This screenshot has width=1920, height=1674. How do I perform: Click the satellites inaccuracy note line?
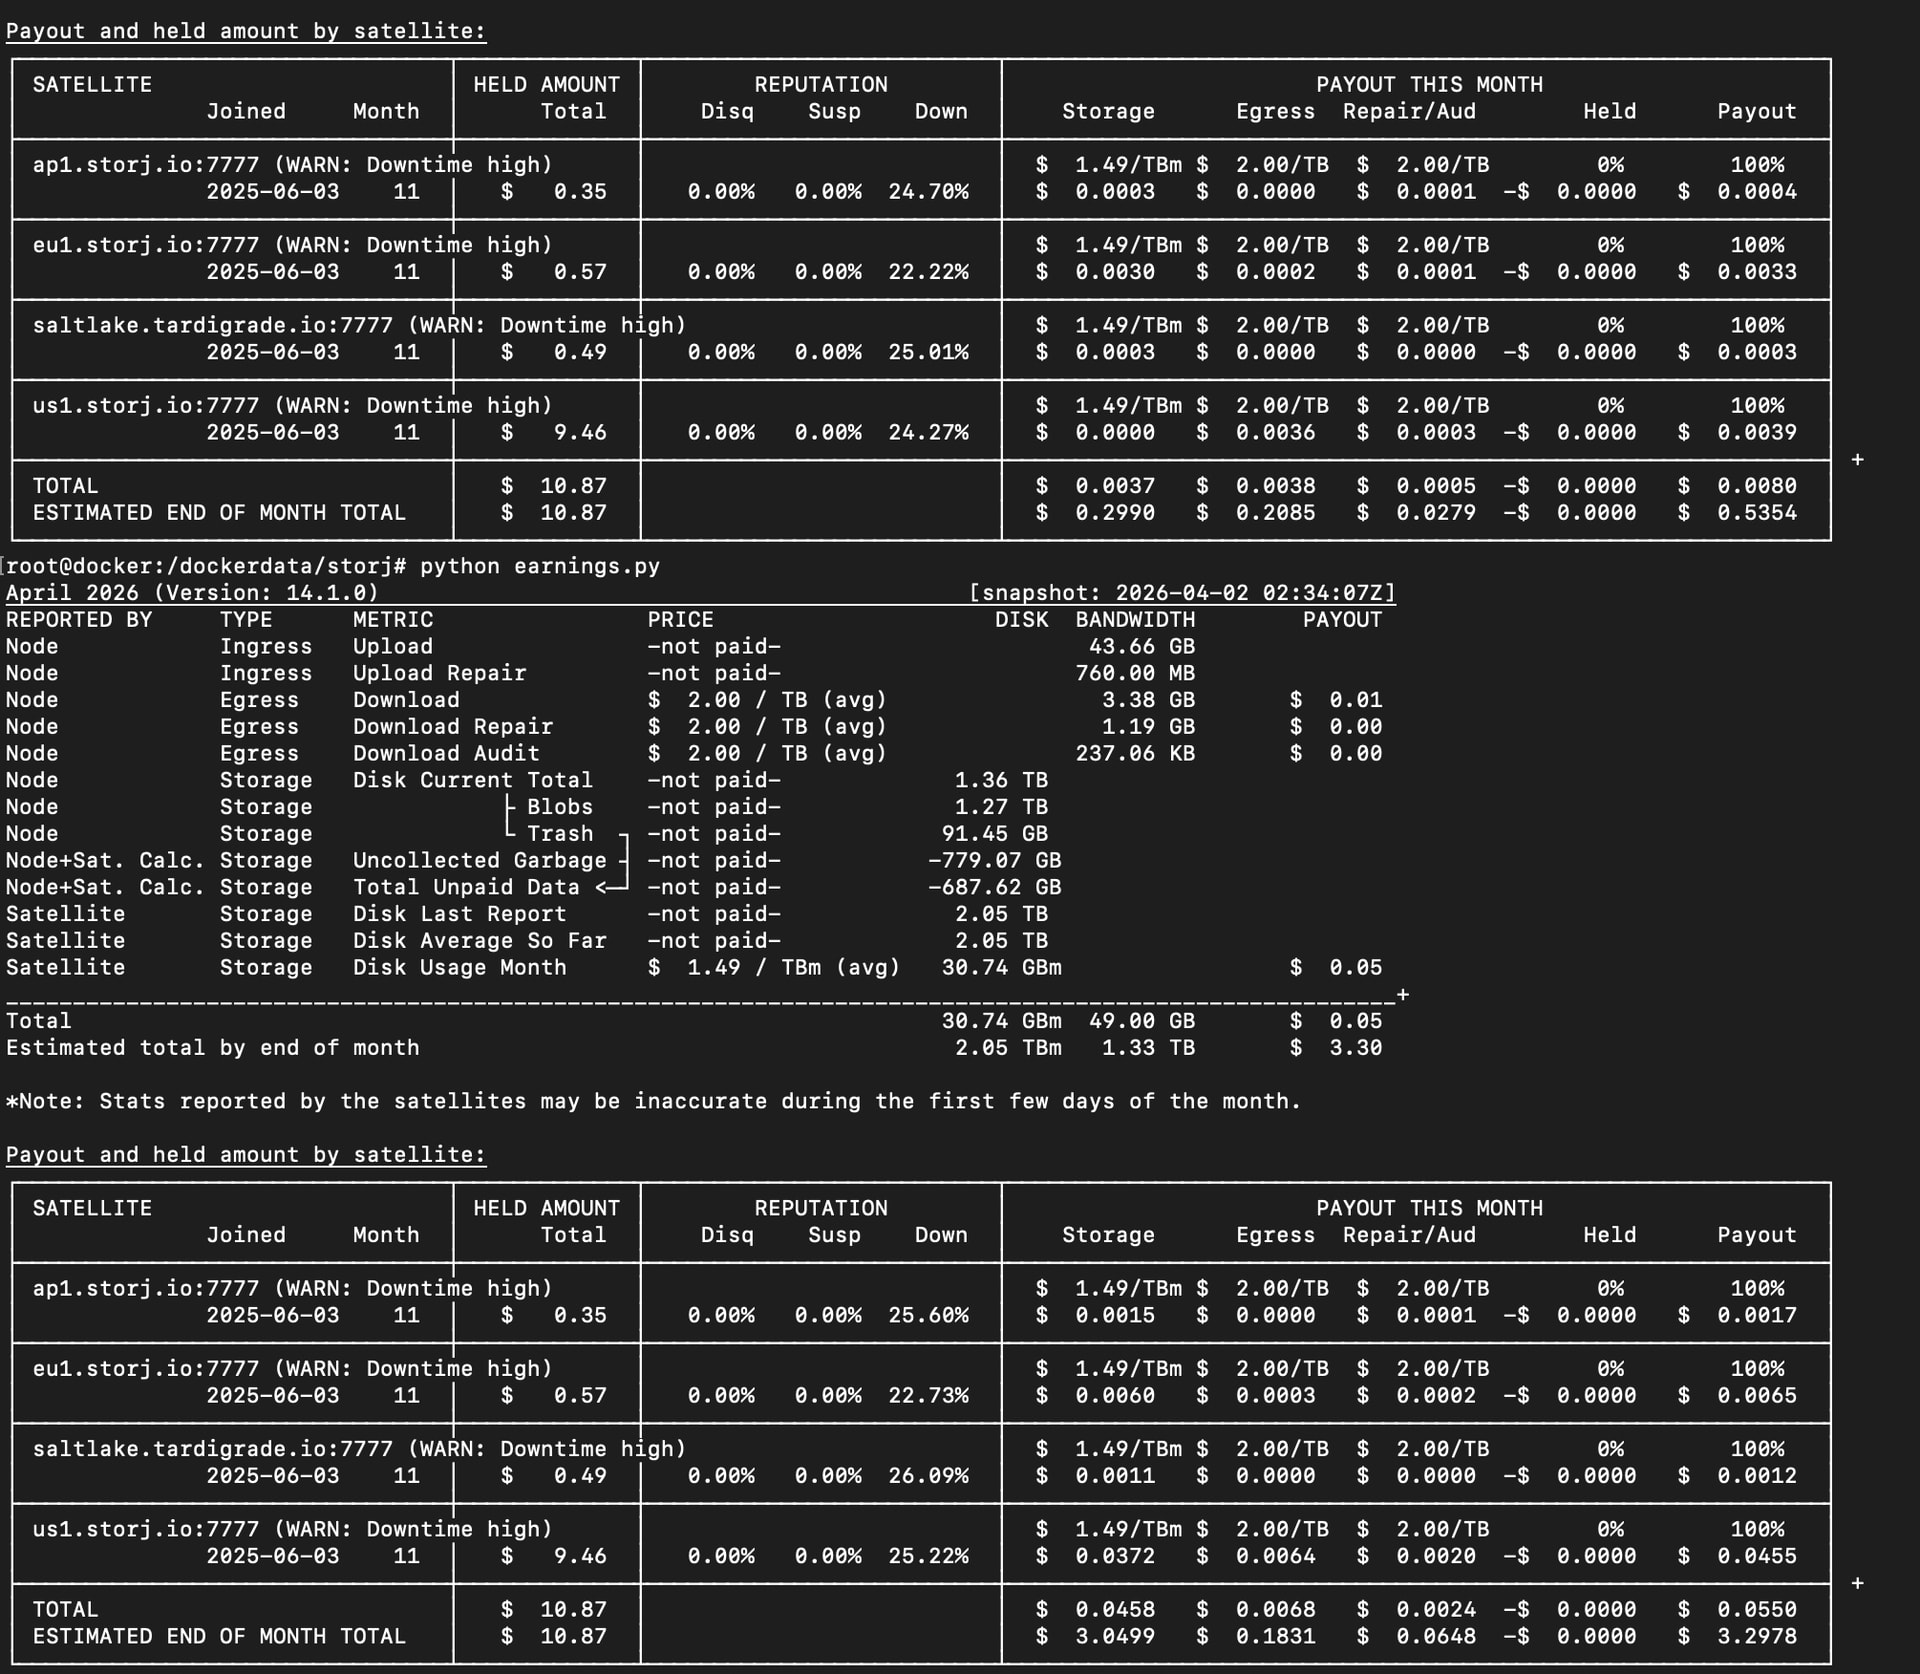(x=653, y=1101)
